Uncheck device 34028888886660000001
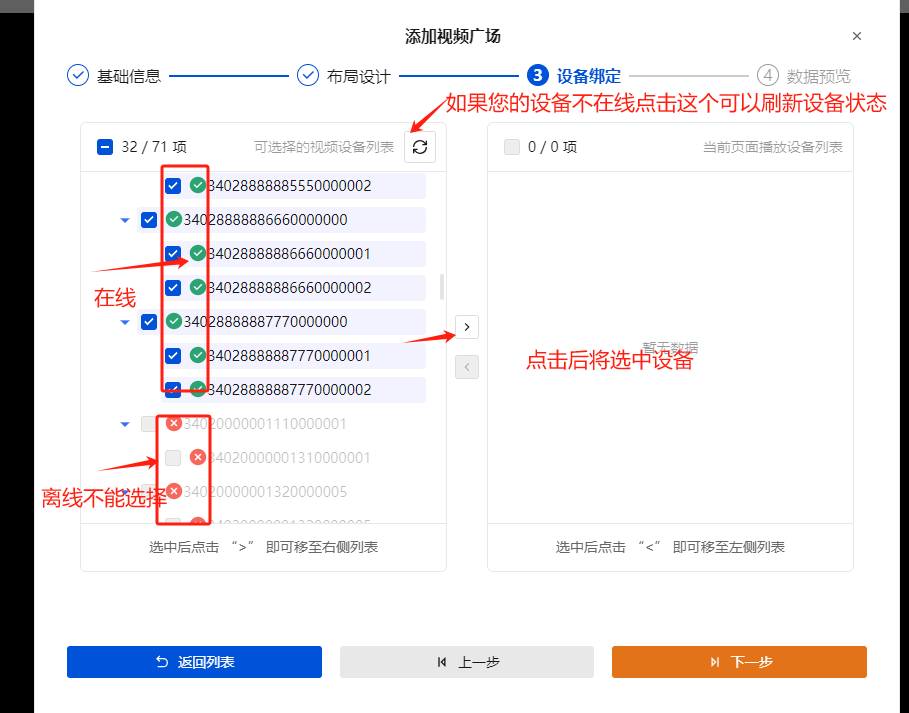Viewport: 909px width, 713px height. click(172, 253)
